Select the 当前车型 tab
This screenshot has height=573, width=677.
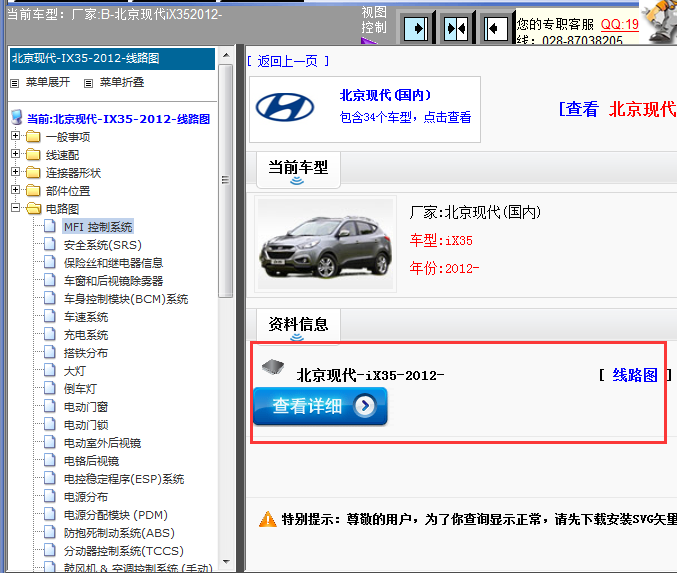click(x=298, y=169)
